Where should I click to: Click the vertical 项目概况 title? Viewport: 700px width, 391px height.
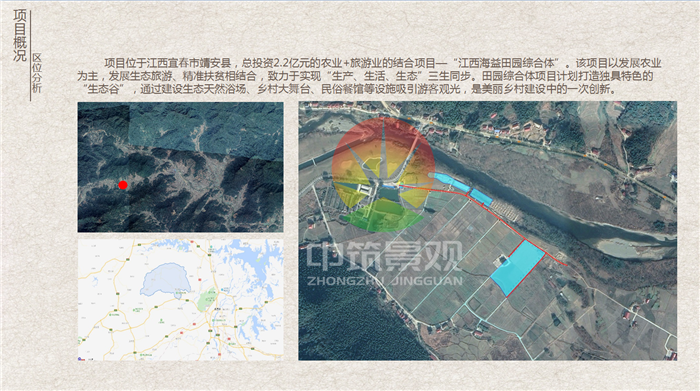[20, 35]
